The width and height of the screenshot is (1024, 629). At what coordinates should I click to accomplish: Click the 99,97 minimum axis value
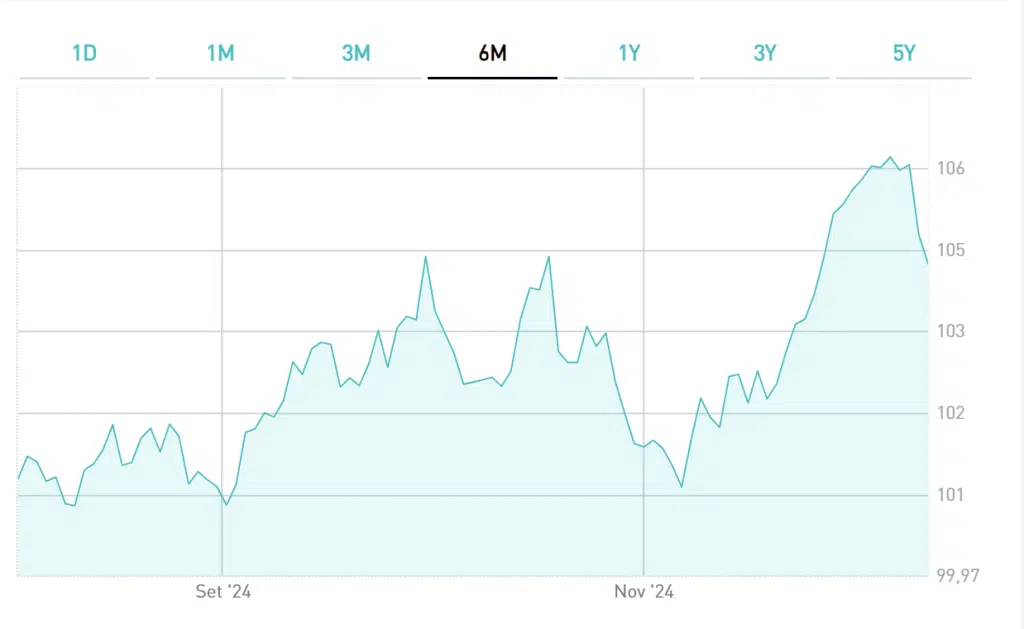957,576
